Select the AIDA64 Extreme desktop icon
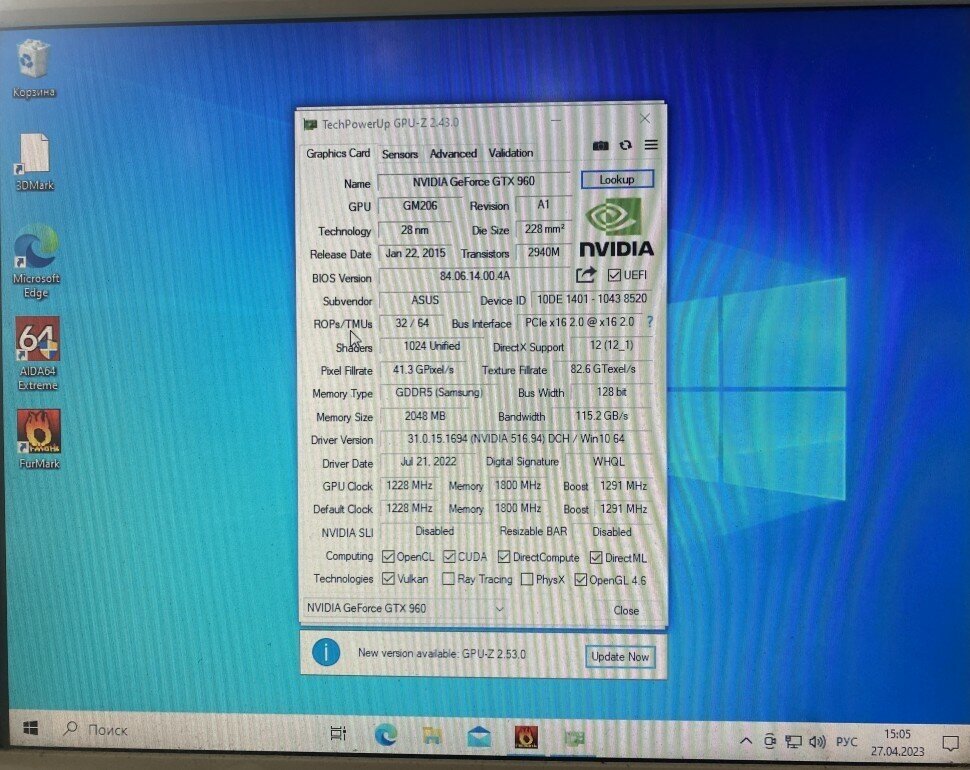Image resolution: width=970 pixels, height=770 pixels. click(x=38, y=354)
